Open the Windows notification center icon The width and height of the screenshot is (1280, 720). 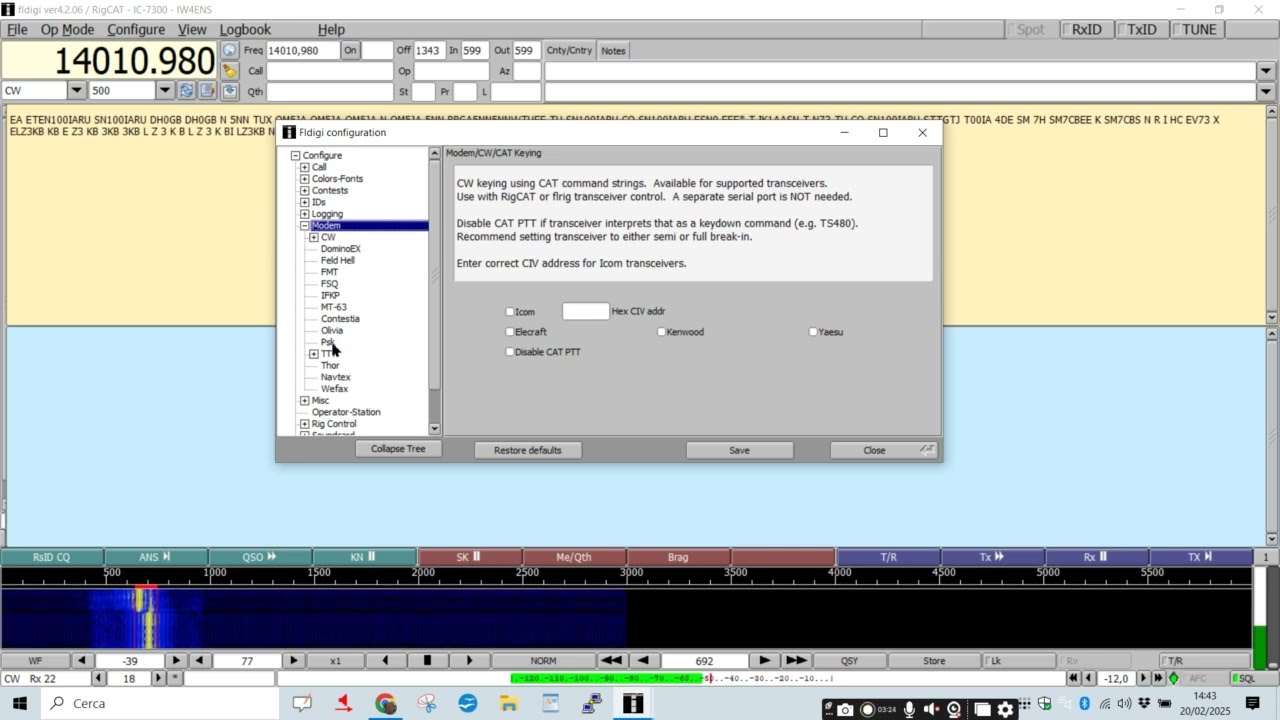coord(1252,704)
